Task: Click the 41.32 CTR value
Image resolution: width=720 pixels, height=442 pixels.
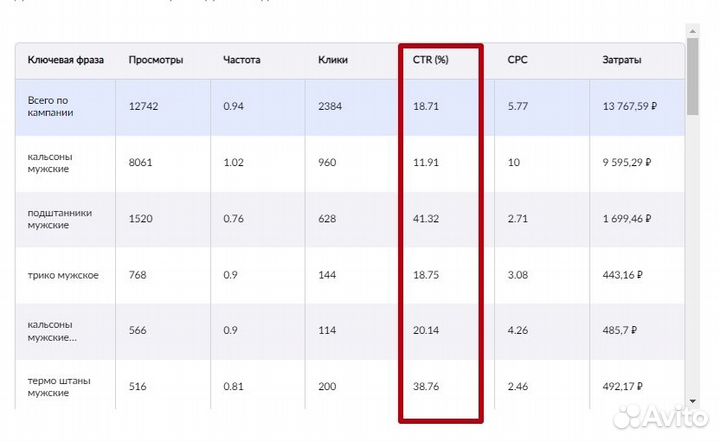Action: pyautogui.click(x=427, y=218)
